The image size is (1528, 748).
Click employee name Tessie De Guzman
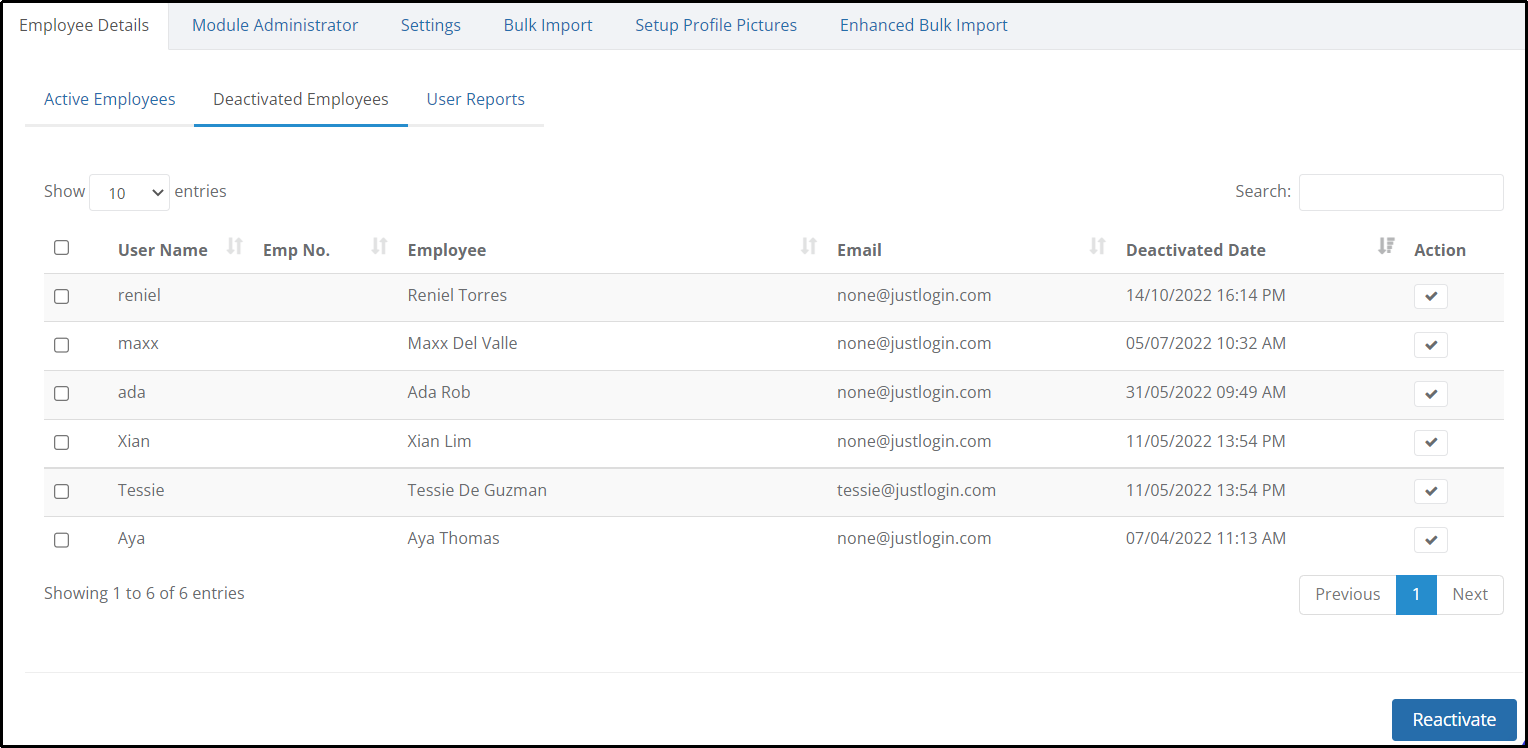click(477, 490)
